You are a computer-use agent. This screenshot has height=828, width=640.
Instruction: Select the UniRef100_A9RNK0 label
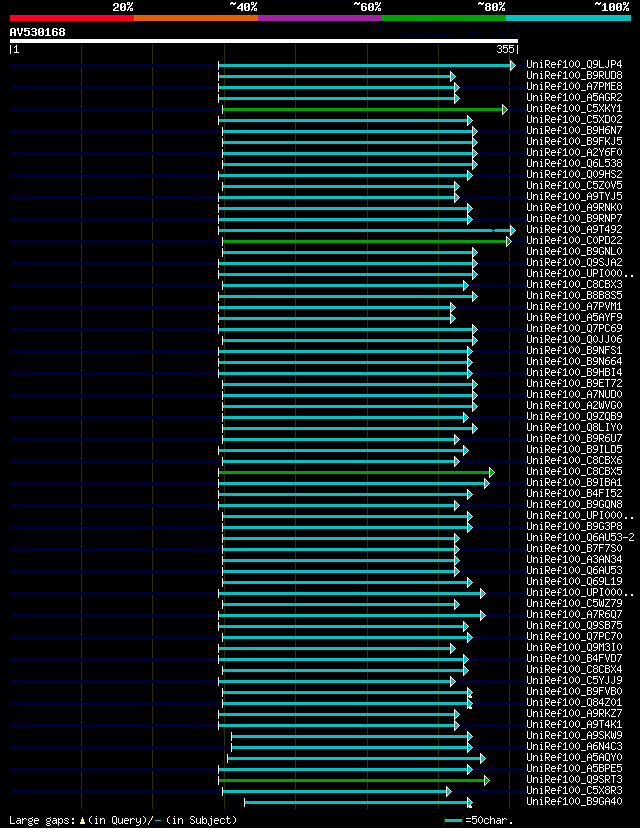click(x=574, y=208)
